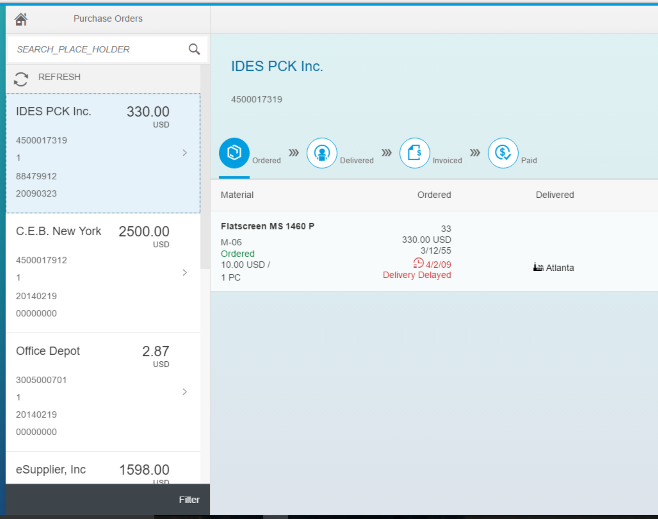Click the Delivery Delayed status text
Image resolution: width=658 pixels, height=519 pixels.
click(x=417, y=275)
